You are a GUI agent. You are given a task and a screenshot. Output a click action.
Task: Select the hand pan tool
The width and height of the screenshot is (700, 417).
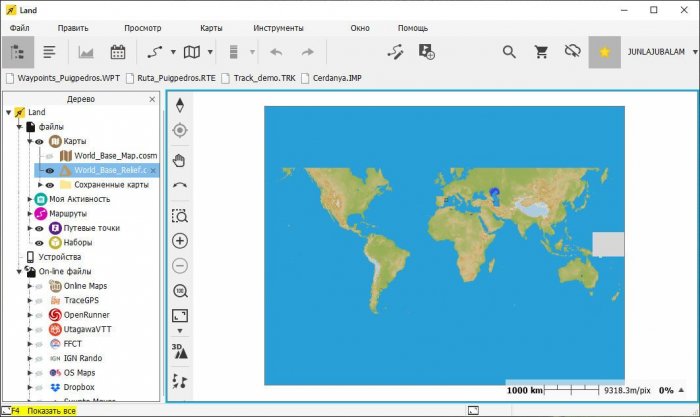[x=180, y=160]
